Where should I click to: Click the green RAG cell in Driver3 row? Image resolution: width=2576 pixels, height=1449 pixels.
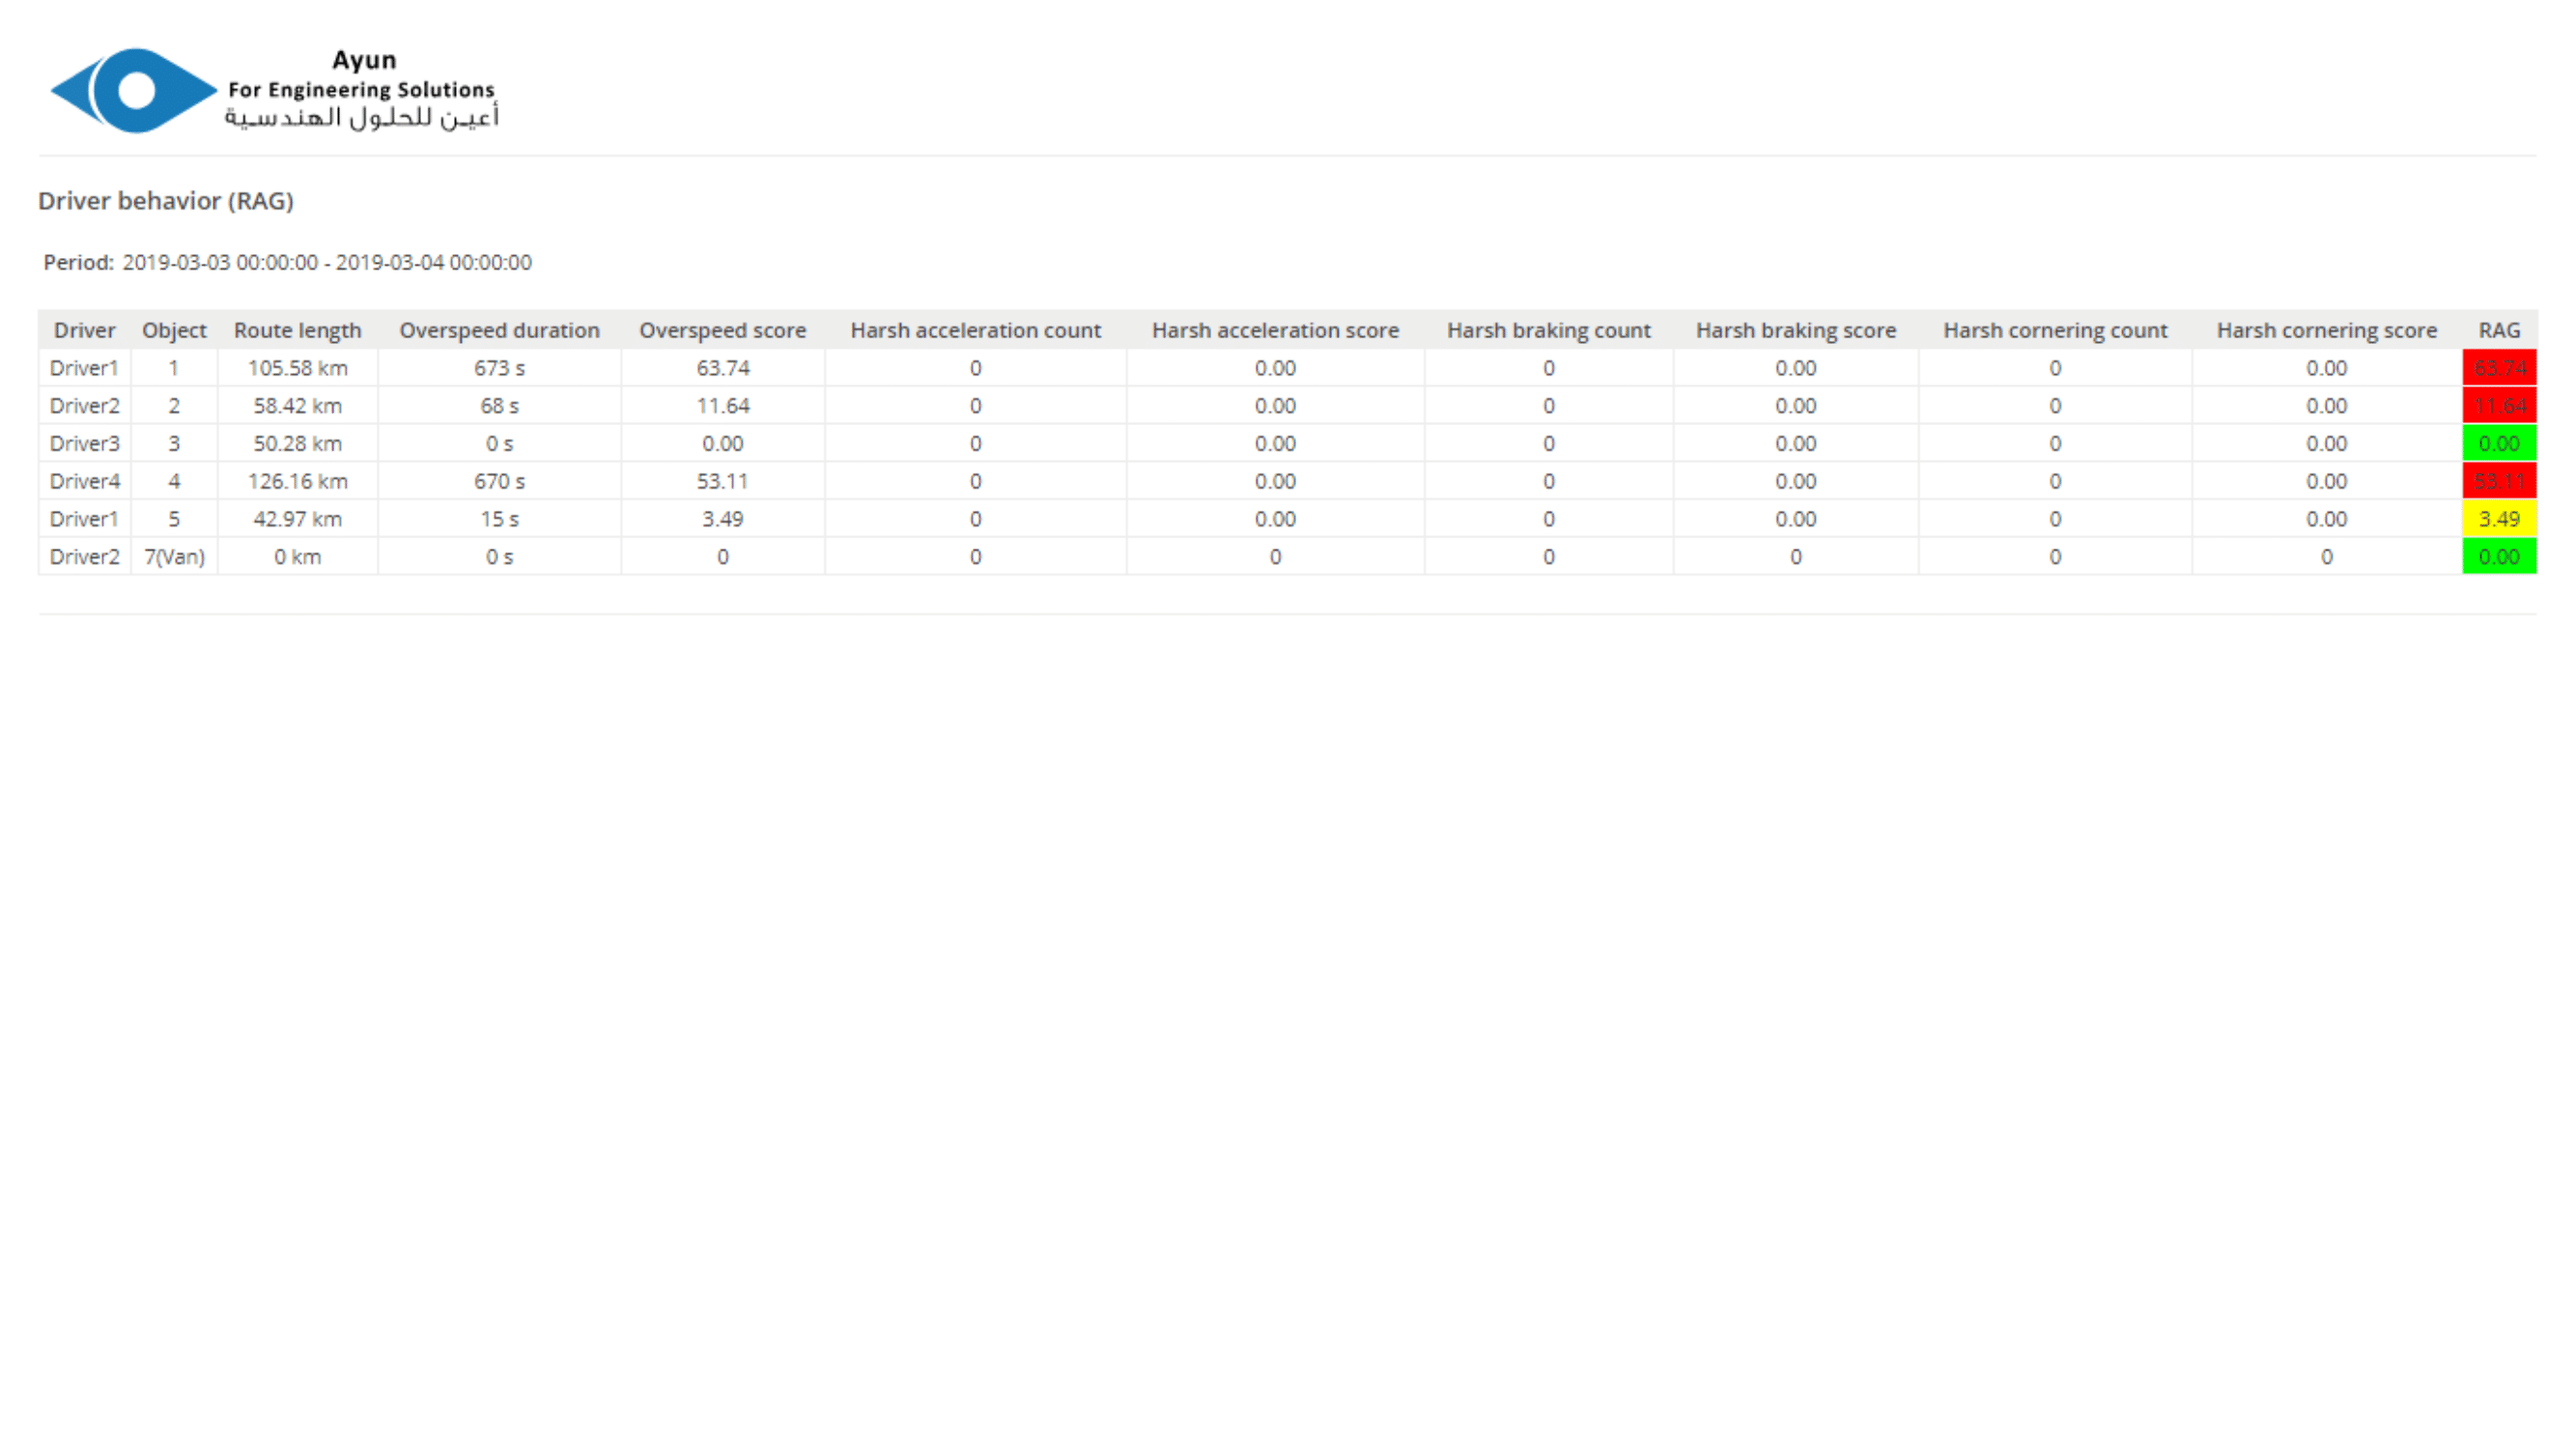(x=2498, y=443)
